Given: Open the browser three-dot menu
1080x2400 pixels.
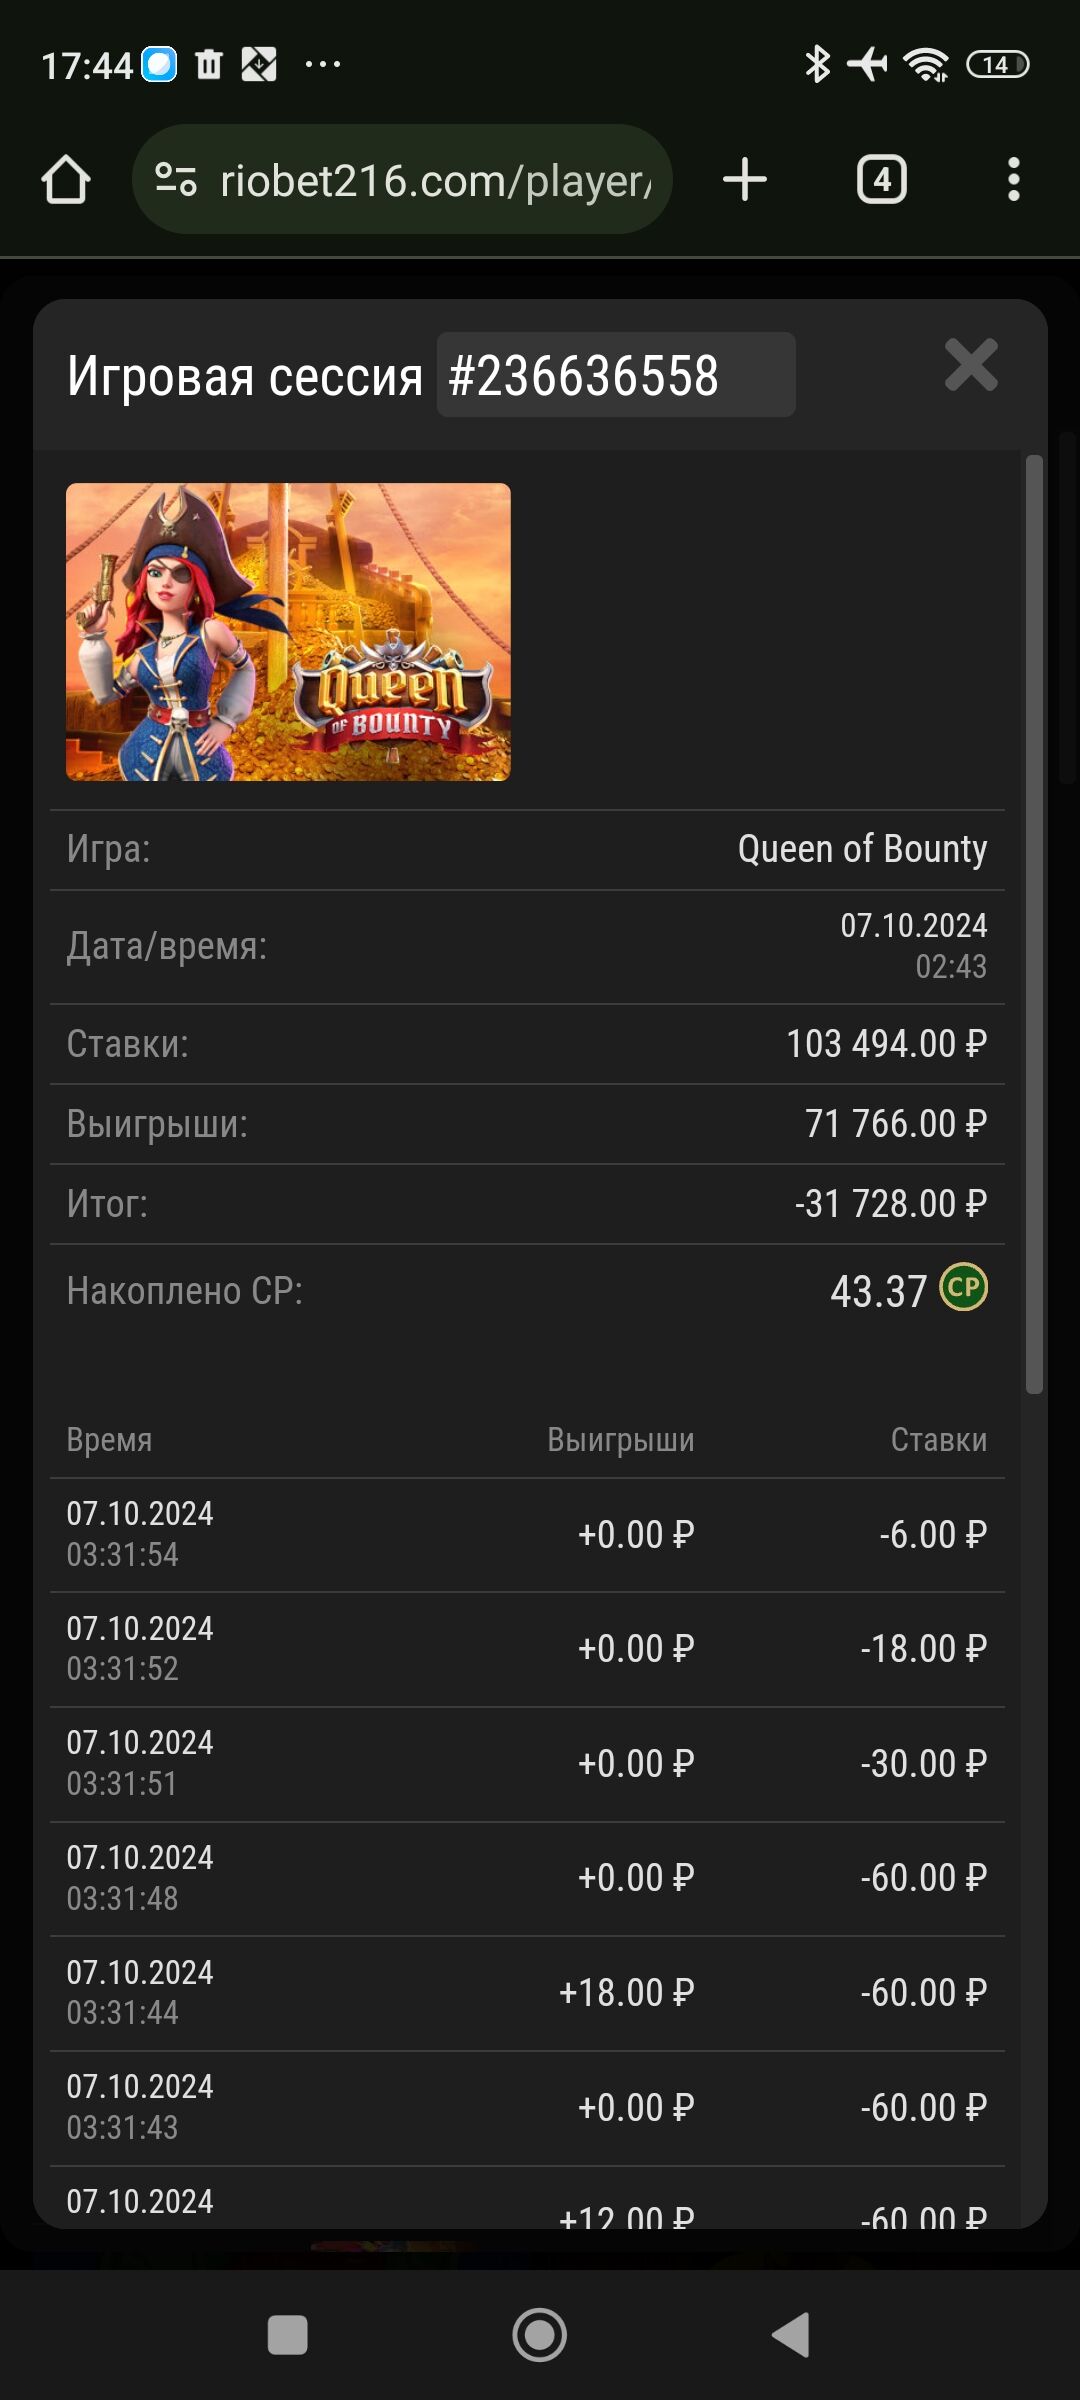Looking at the screenshot, I should (x=1014, y=180).
